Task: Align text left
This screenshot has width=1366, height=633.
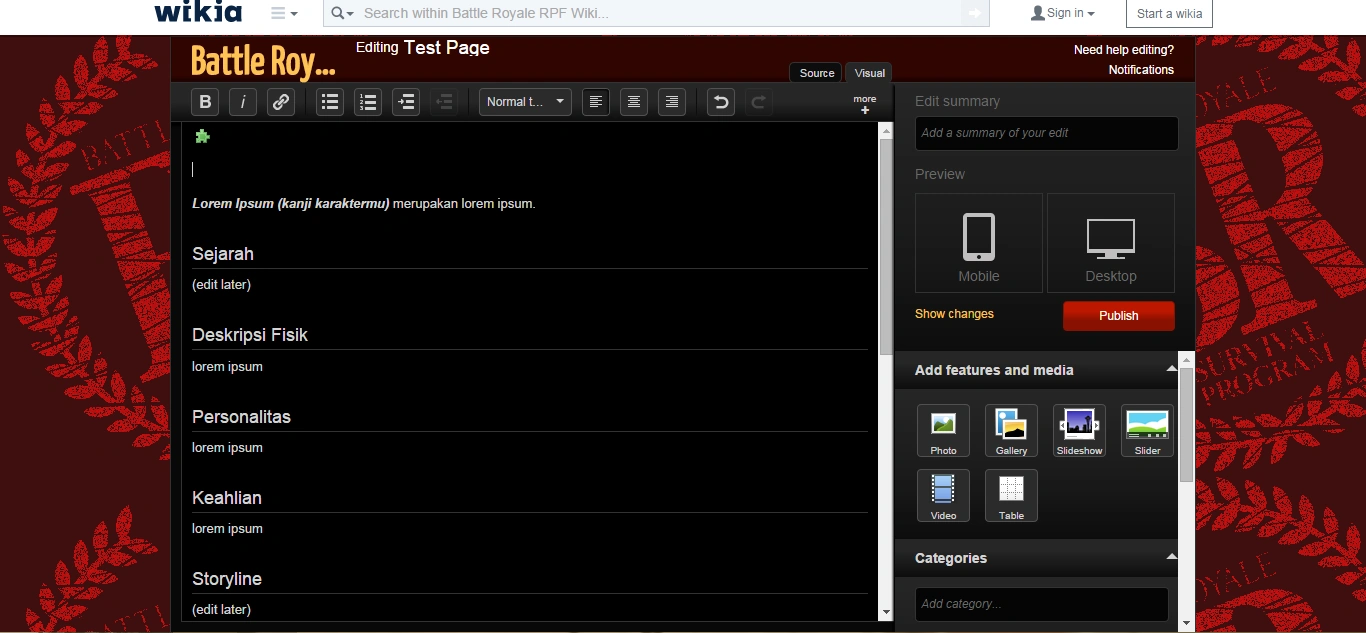Action: tap(596, 102)
